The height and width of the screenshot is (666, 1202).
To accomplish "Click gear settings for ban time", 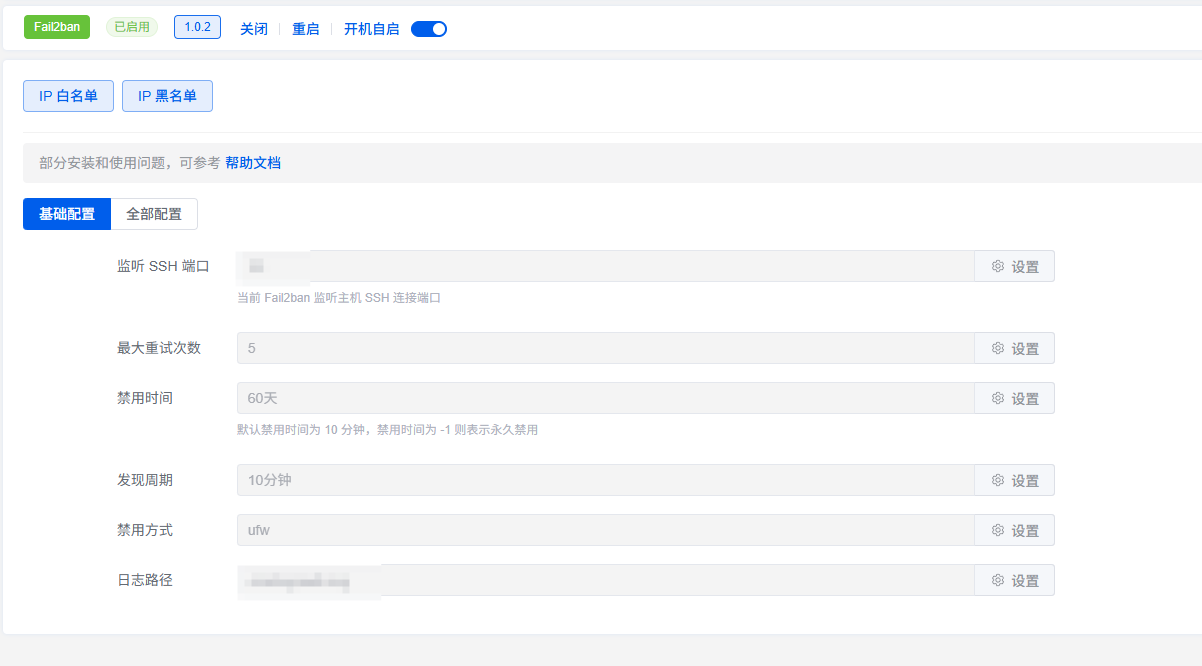I will point(1014,398).
